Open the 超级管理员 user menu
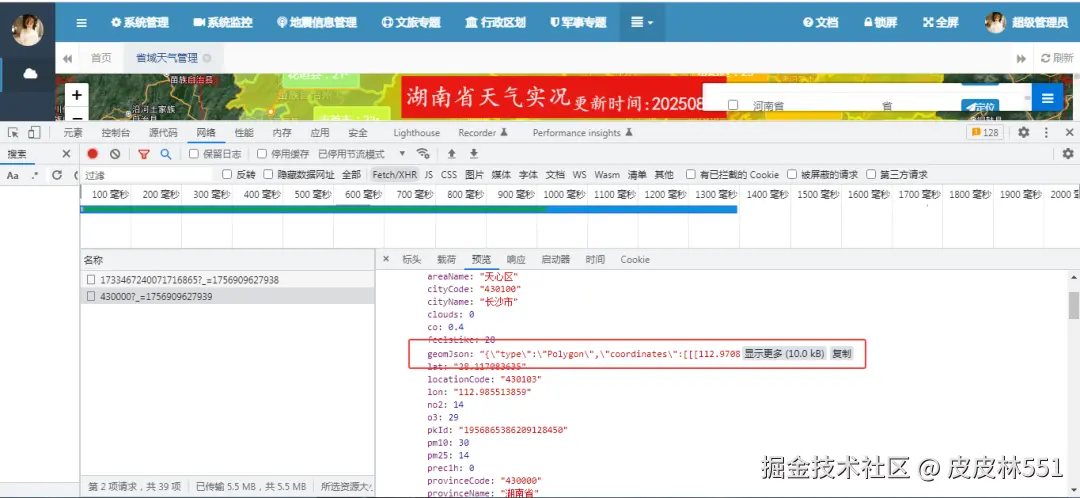 (1026, 22)
